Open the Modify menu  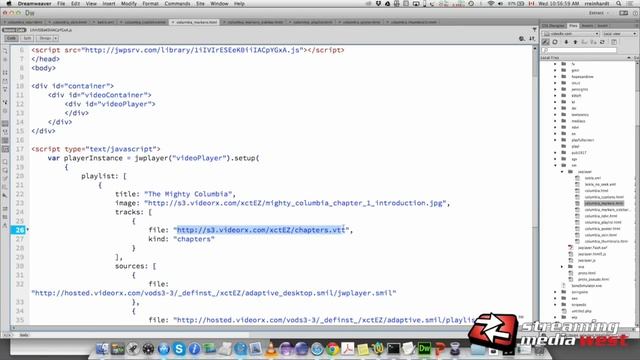click(x=129, y=4)
